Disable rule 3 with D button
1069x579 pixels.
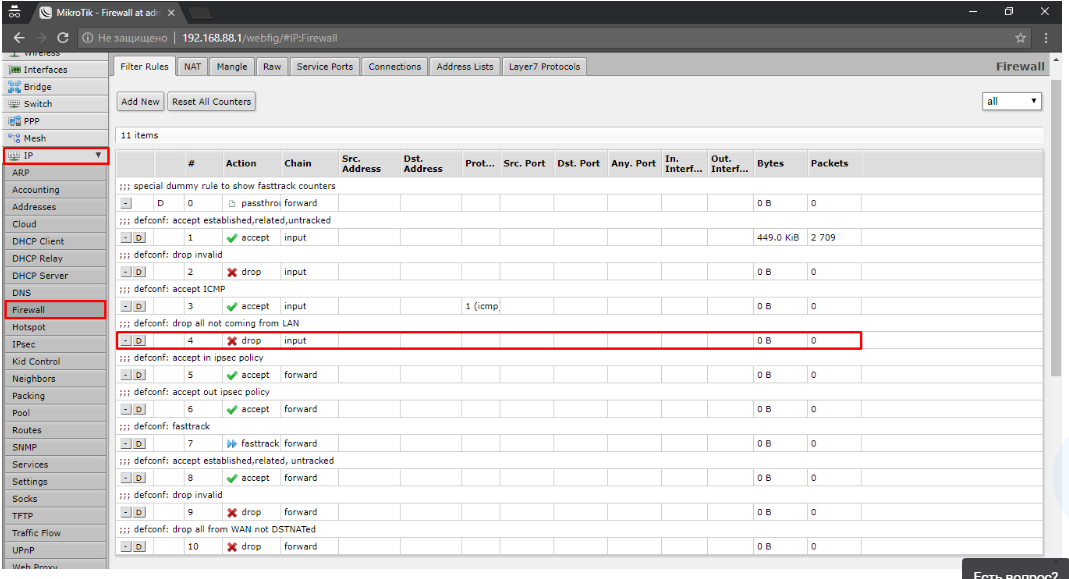coord(139,307)
